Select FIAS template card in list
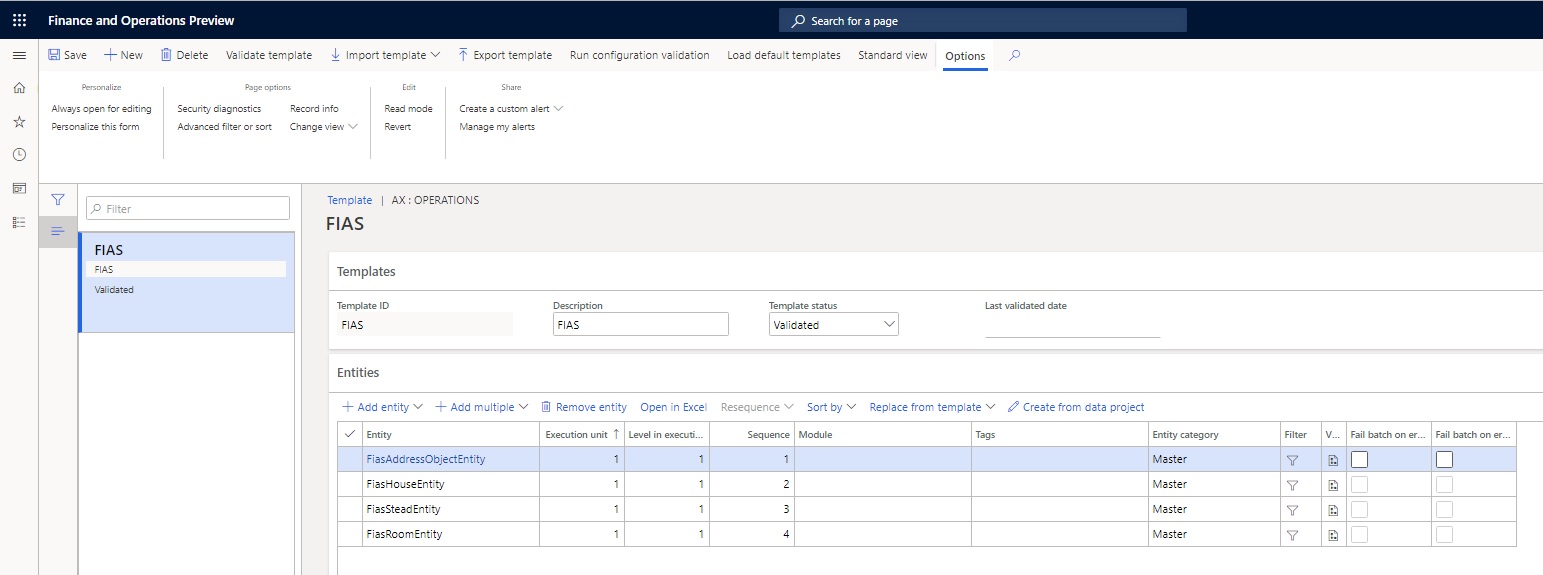Image resolution: width=1543 pixels, height=575 pixels. pos(186,283)
